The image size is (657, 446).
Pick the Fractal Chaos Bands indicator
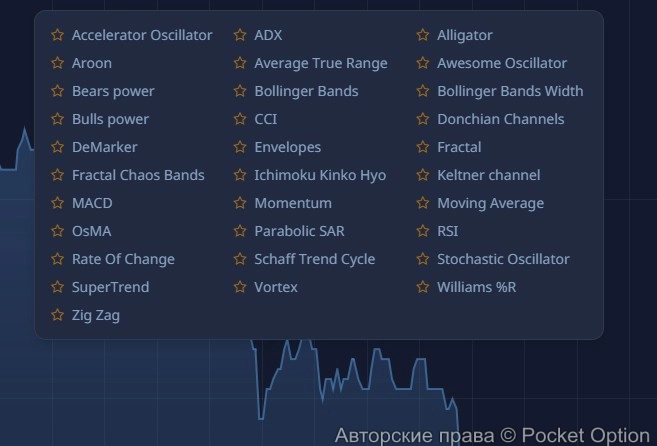pos(138,175)
